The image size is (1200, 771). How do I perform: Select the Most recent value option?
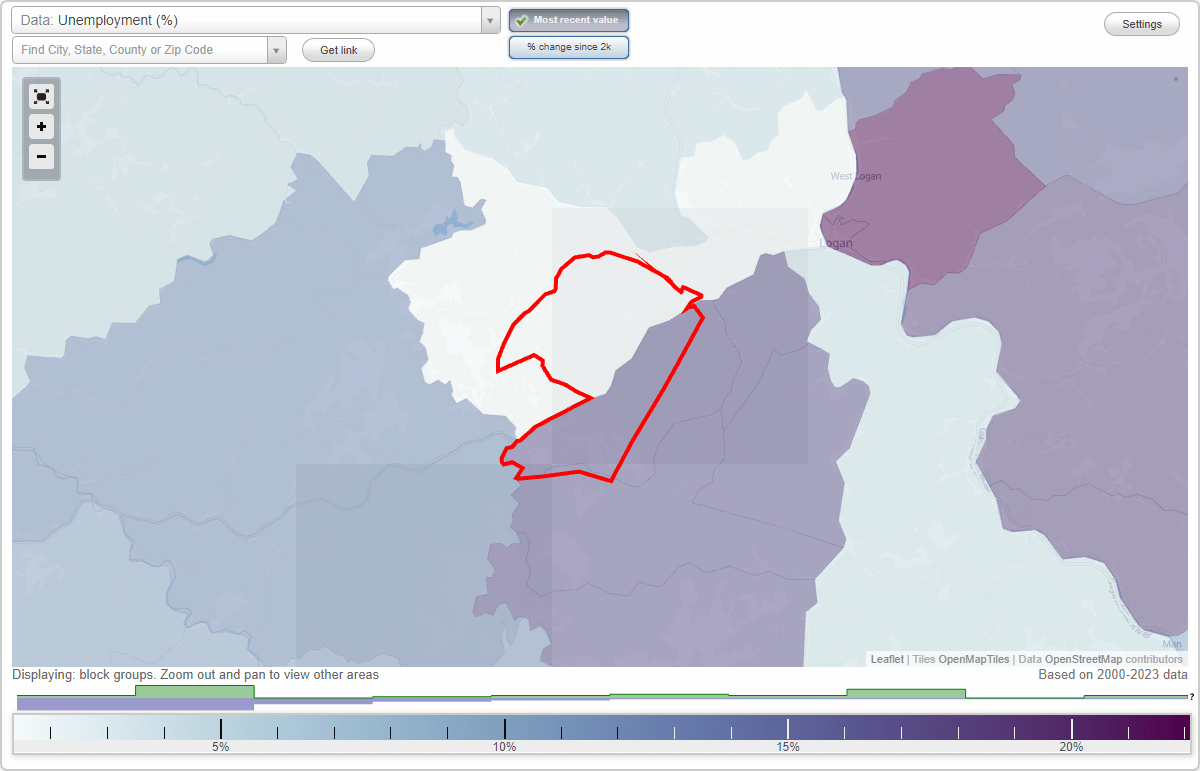click(x=569, y=20)
